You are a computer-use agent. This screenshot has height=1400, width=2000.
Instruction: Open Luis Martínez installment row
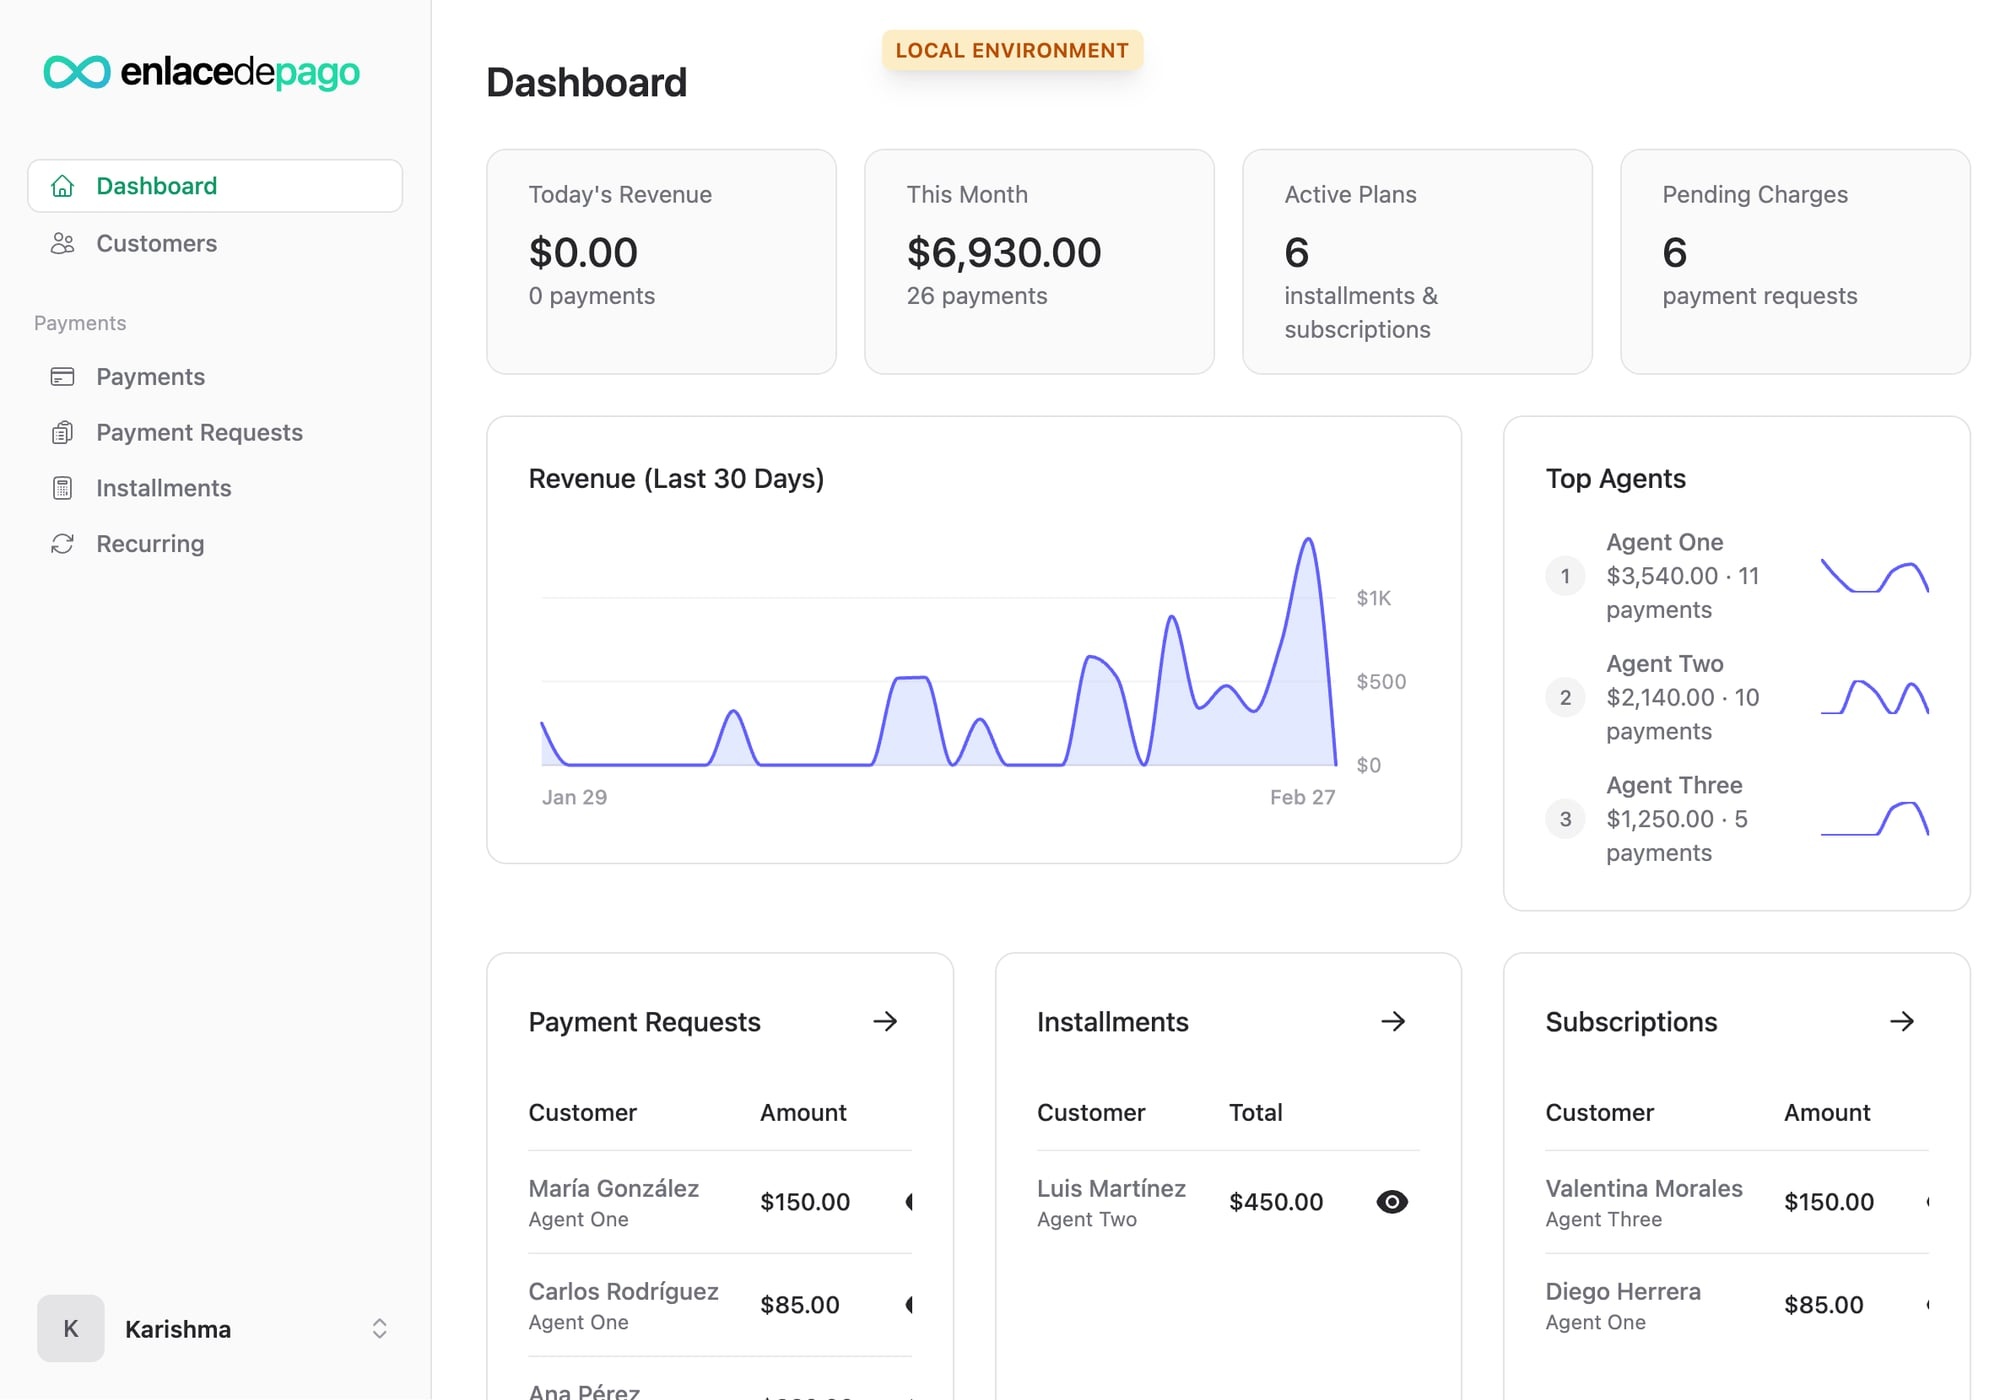(x=1228, y=1202)
